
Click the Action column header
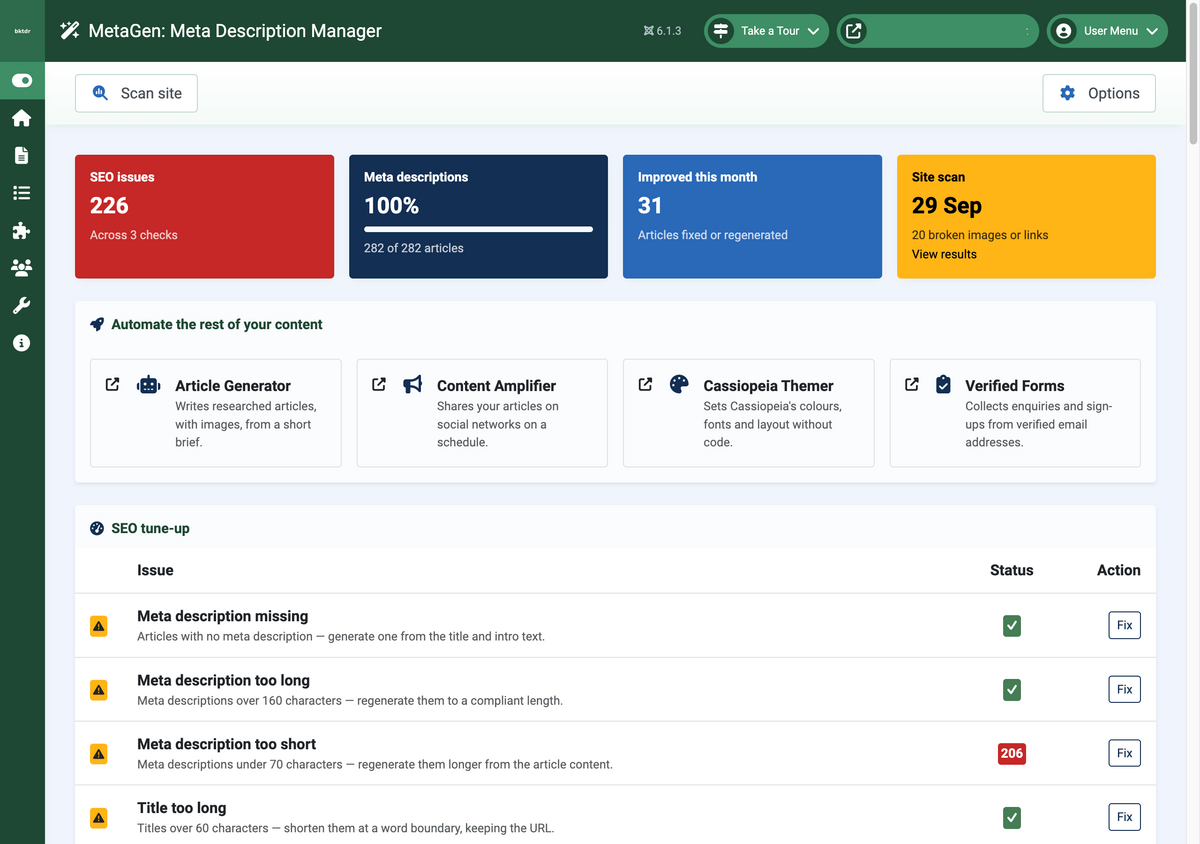tap(1119, 570)
